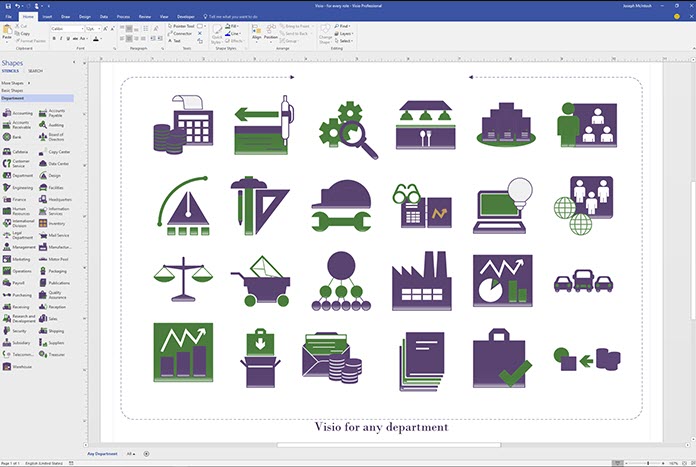696x467 pixels.
Task: Switch Shapes pane to SEARCH
Action: point(36,71)
